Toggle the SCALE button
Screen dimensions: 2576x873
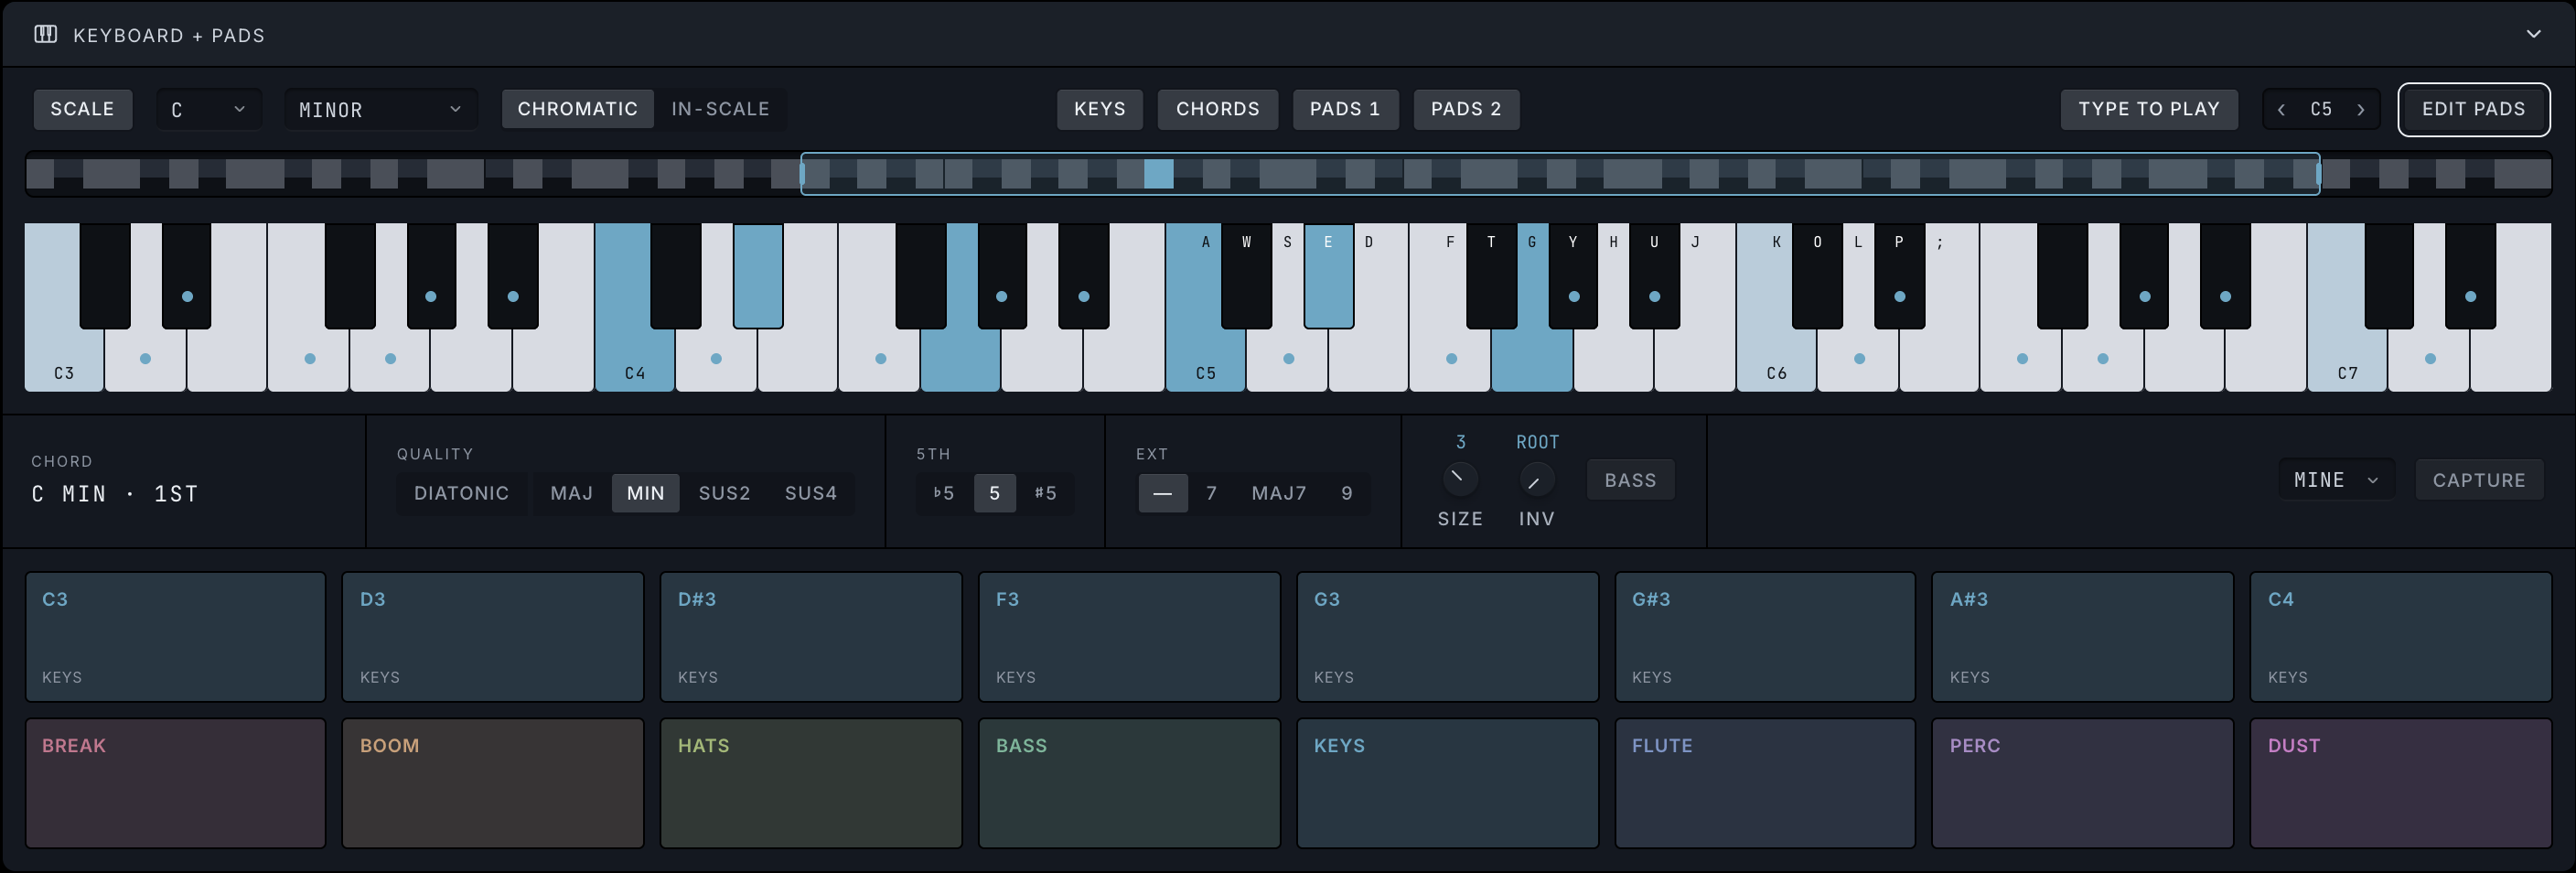83,109
